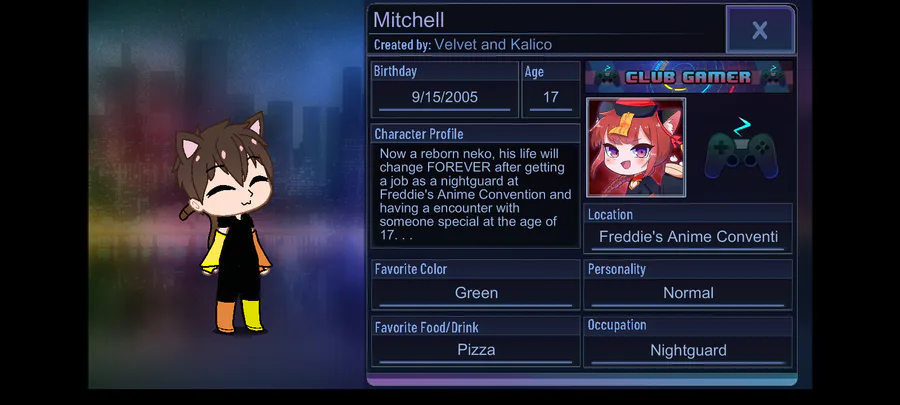Tap the character's yellow and orange boots
The image size is (900, 405).
point(241,316)
